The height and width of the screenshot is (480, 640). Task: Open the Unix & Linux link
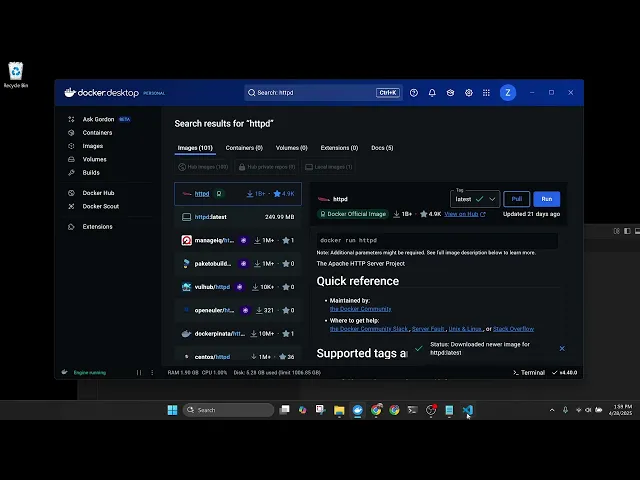tap(465, 329)
